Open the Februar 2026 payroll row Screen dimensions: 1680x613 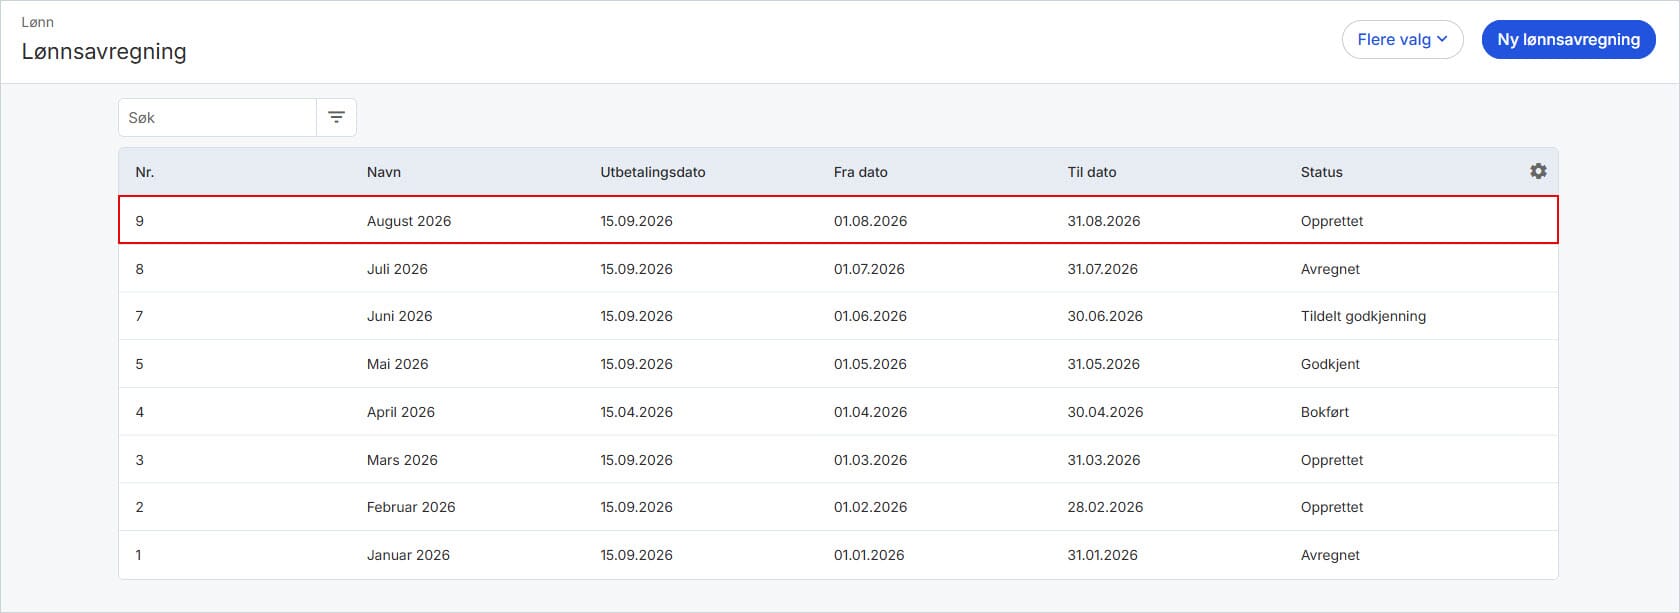pos(838,507)
